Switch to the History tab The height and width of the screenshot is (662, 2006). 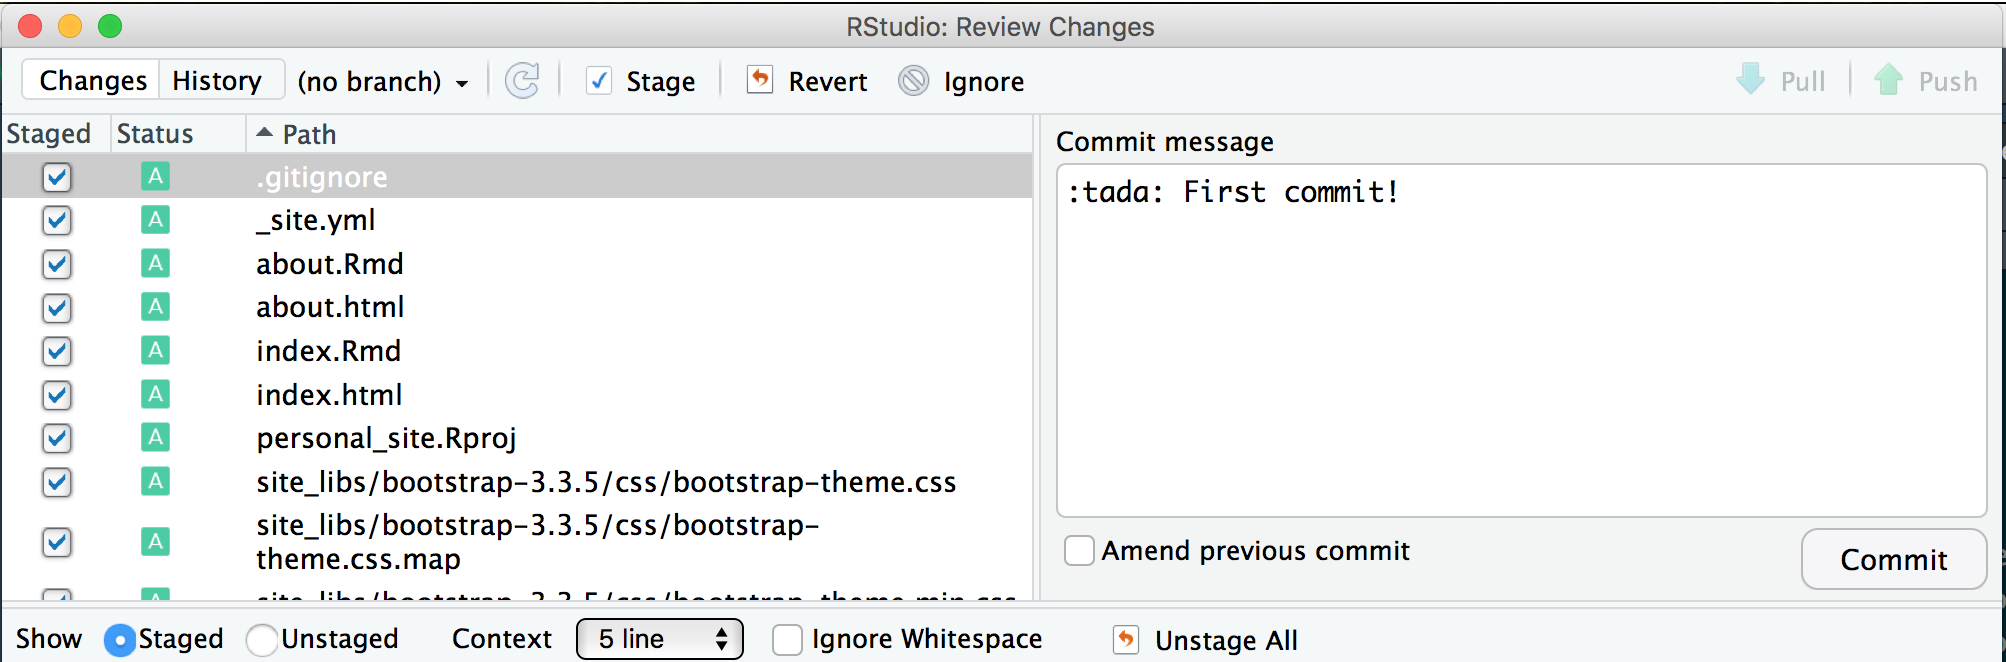point(217,81)
